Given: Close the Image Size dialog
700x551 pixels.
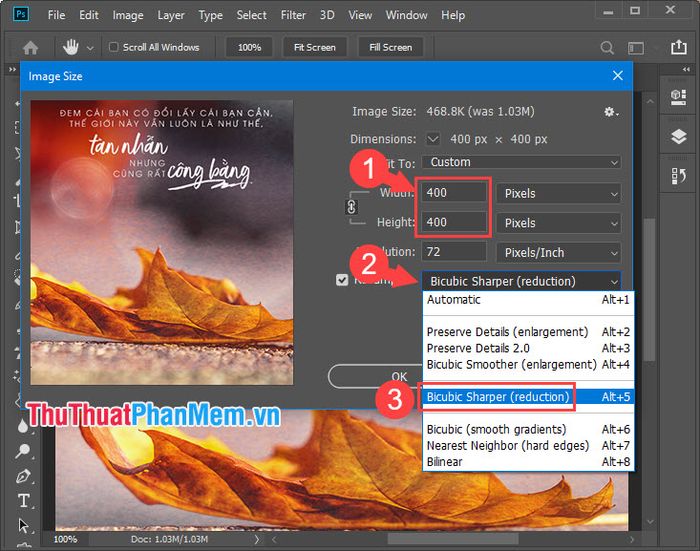Looking at the screenshot, I should (x=617, y=75).
